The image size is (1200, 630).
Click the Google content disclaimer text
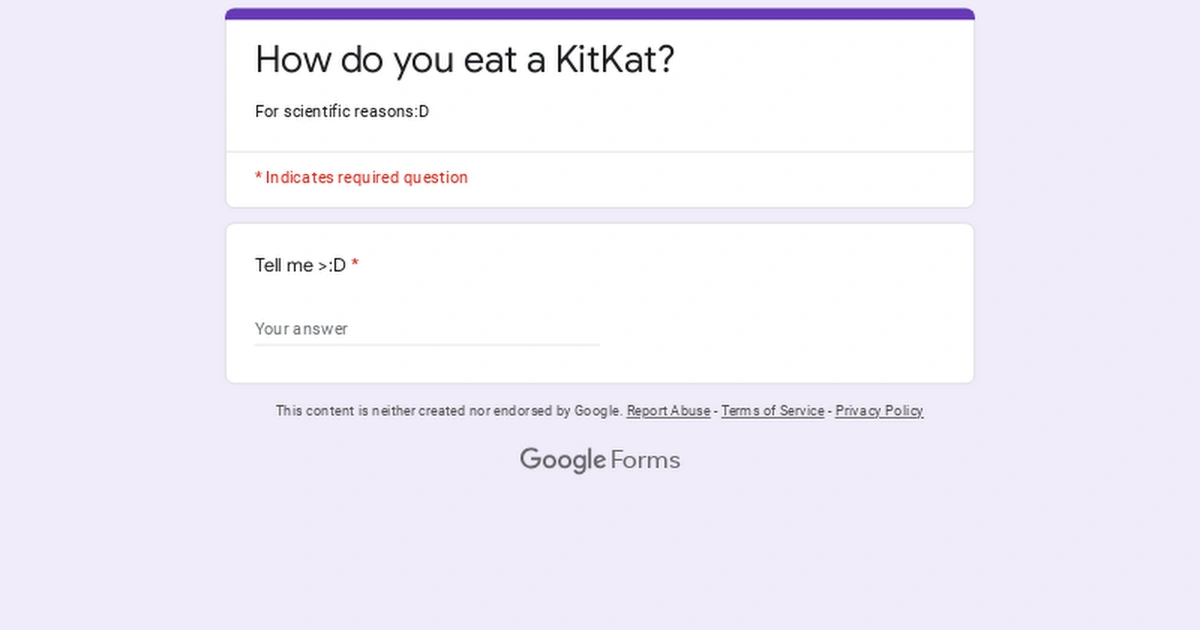pos(448,411)
